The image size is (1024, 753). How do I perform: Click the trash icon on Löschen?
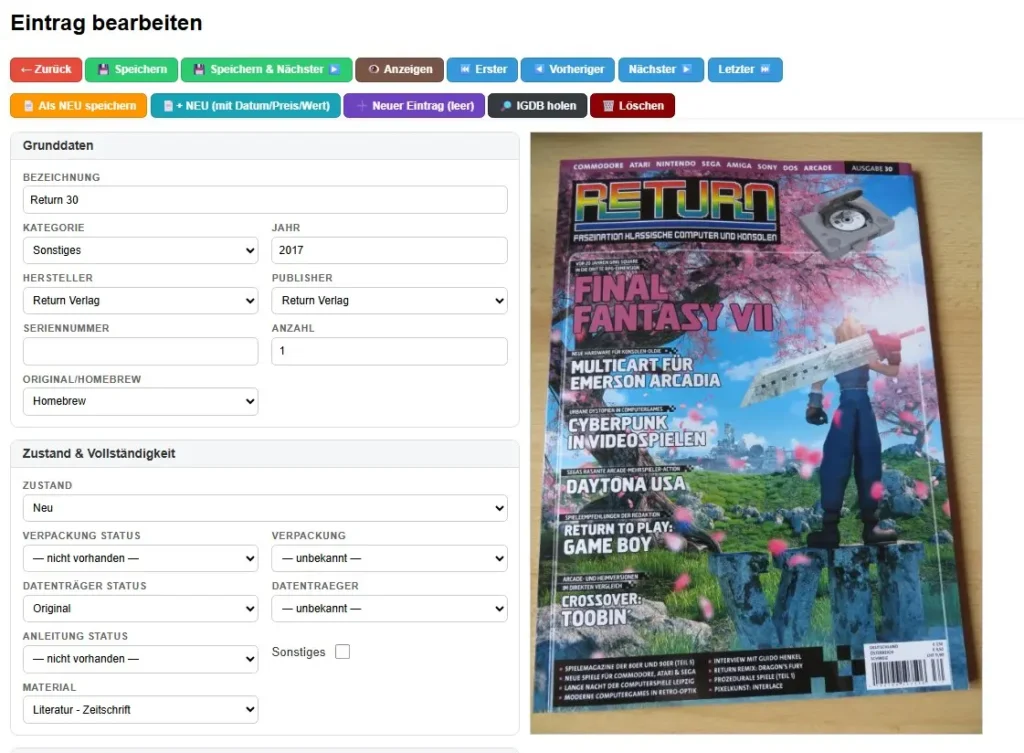tap(608, 106)
